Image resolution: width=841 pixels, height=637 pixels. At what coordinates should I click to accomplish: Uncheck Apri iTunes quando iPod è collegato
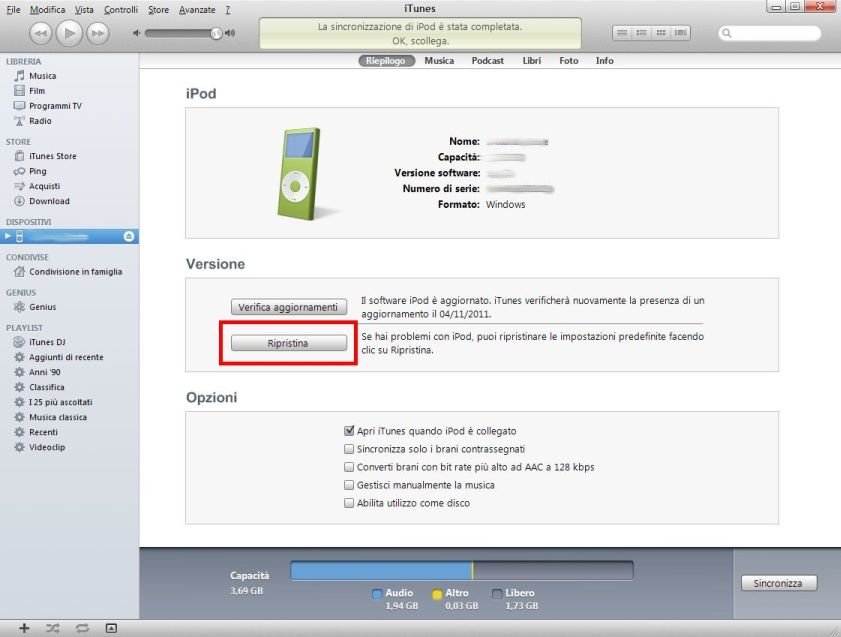[349, 431]
